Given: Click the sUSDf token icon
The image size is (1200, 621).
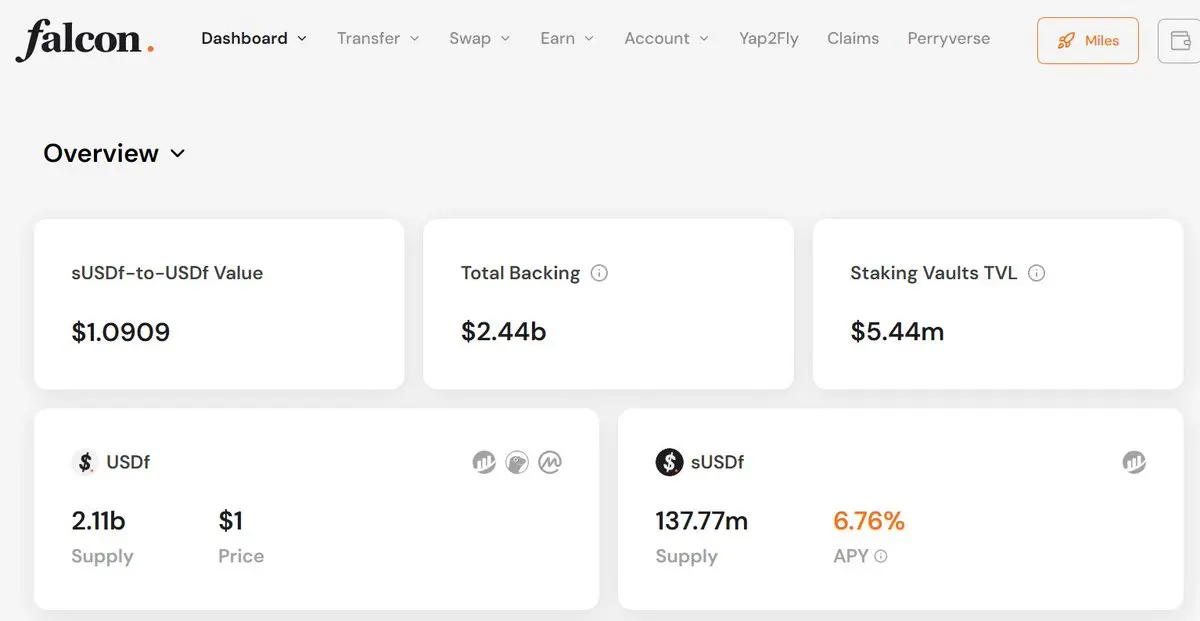Looking at the screenshot, I should (x=669, y=462).
